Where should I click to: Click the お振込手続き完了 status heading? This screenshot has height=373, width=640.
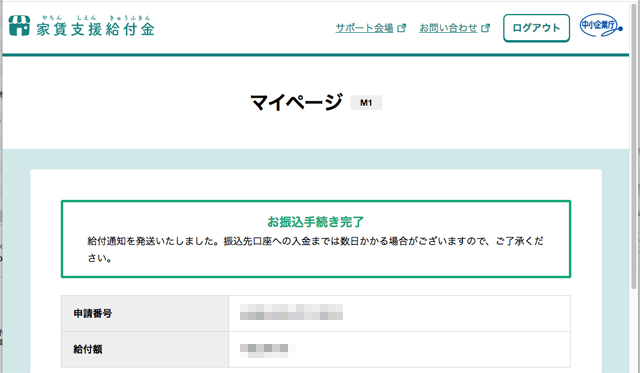coord(316,222)
